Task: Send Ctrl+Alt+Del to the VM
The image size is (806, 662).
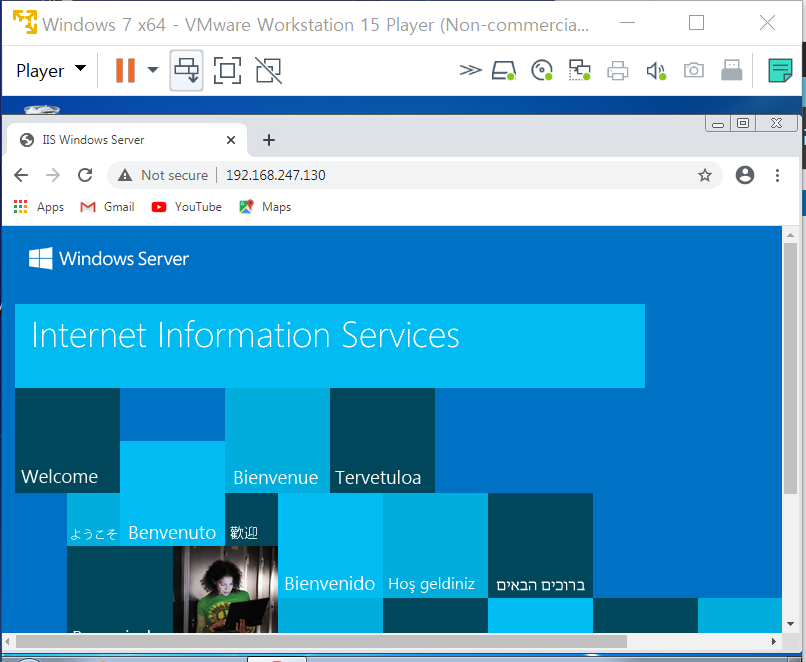Action: click(x=187, y=70)
